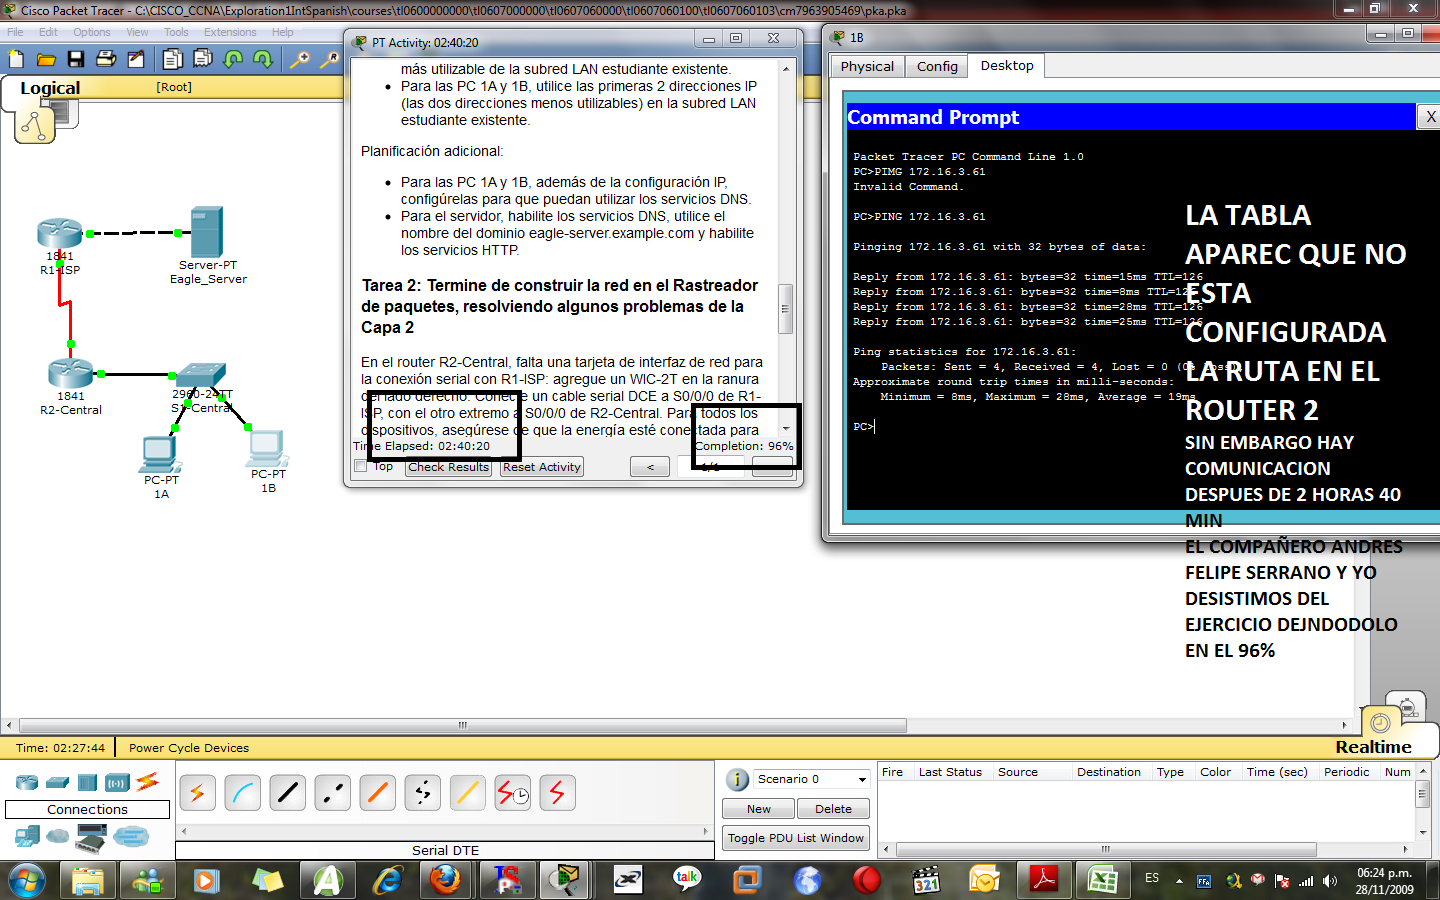1440x900 pixels.
Task: Click the Paste toolbar icon
Action: click(203, 60)
